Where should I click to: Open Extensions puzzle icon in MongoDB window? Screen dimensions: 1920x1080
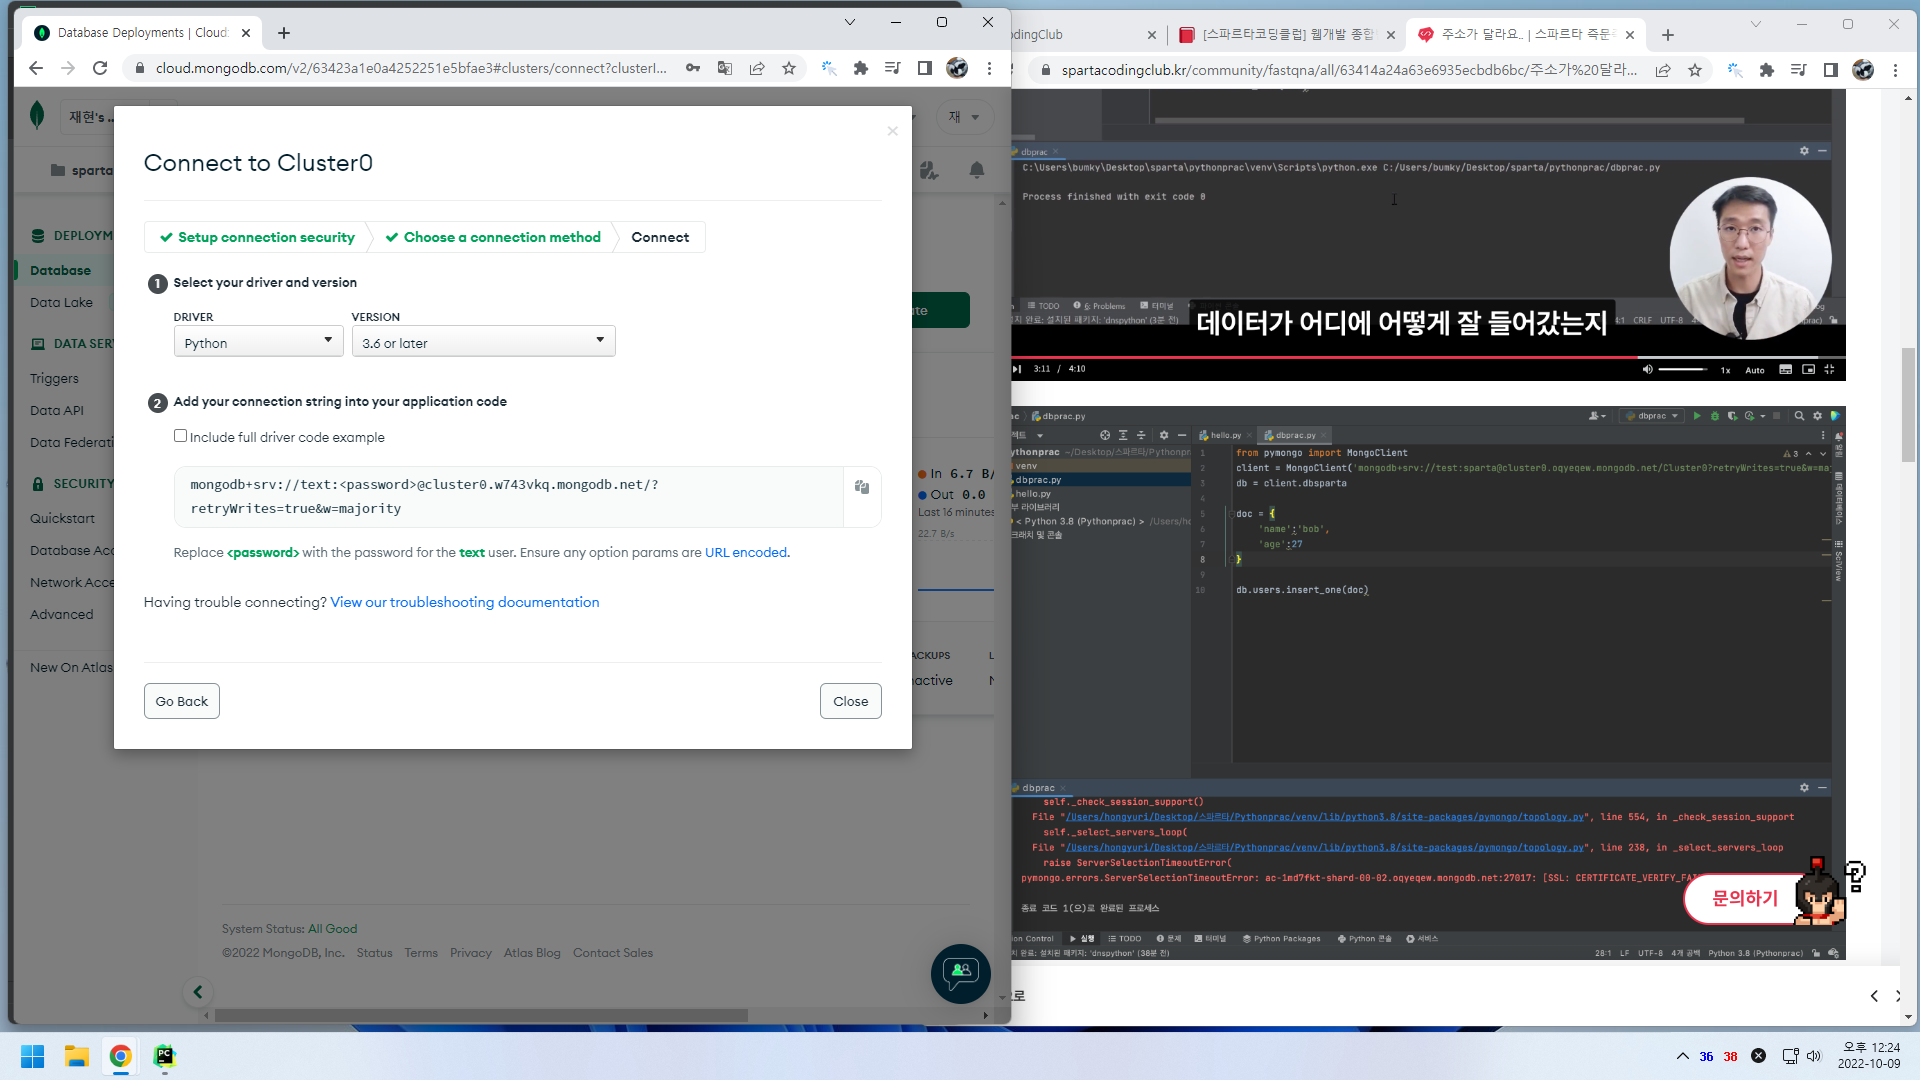point(861,68)
